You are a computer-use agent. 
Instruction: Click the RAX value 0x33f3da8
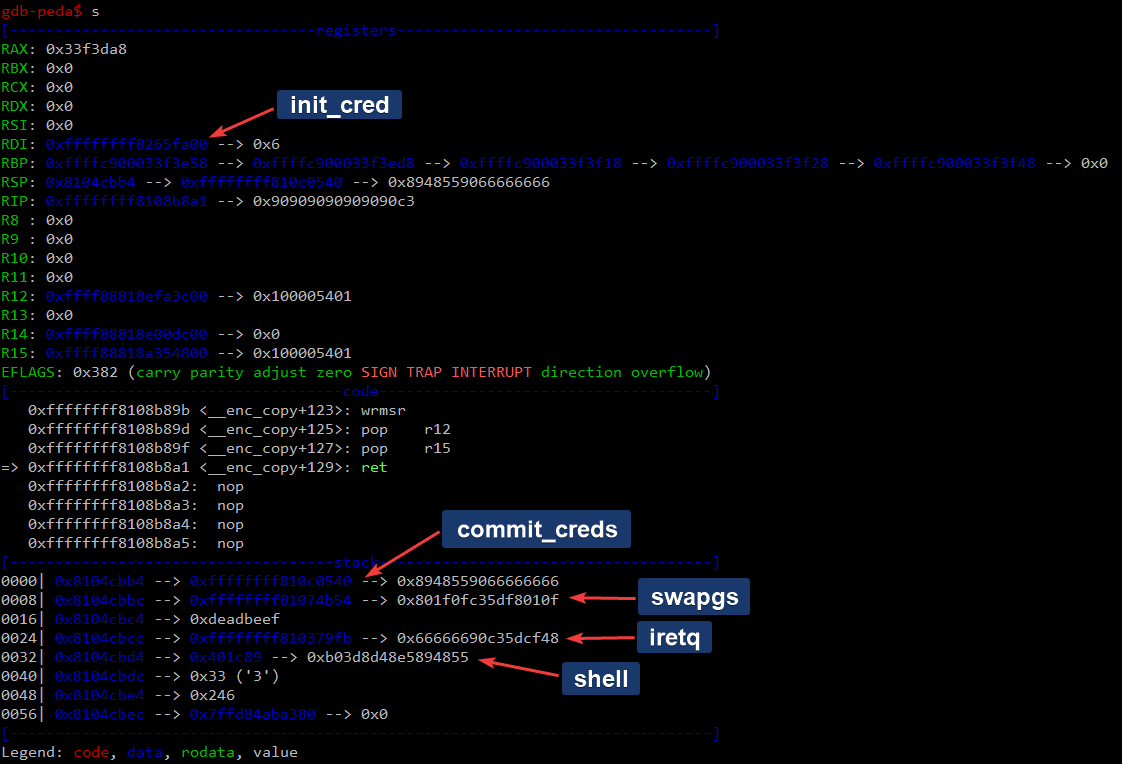(x=86, y=49)
